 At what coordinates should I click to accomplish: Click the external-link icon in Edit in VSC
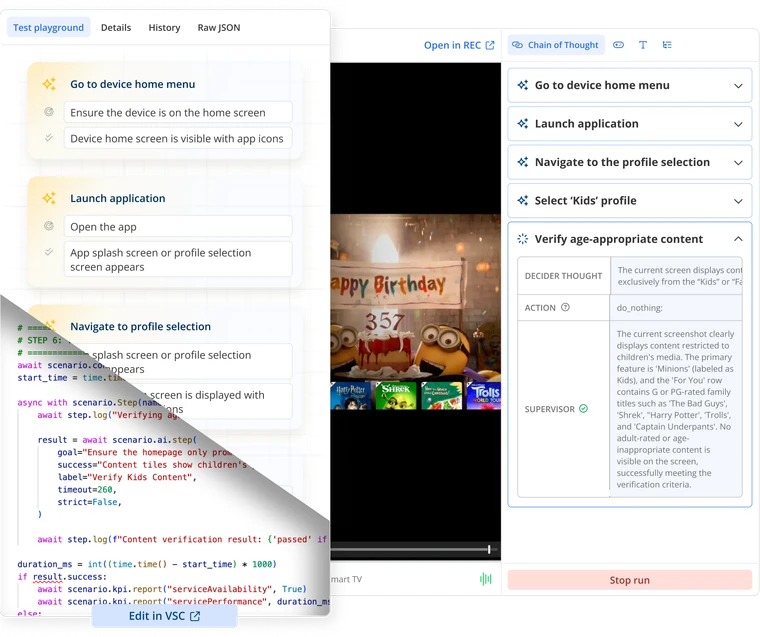pyautogui.click(x=195, y=616)
